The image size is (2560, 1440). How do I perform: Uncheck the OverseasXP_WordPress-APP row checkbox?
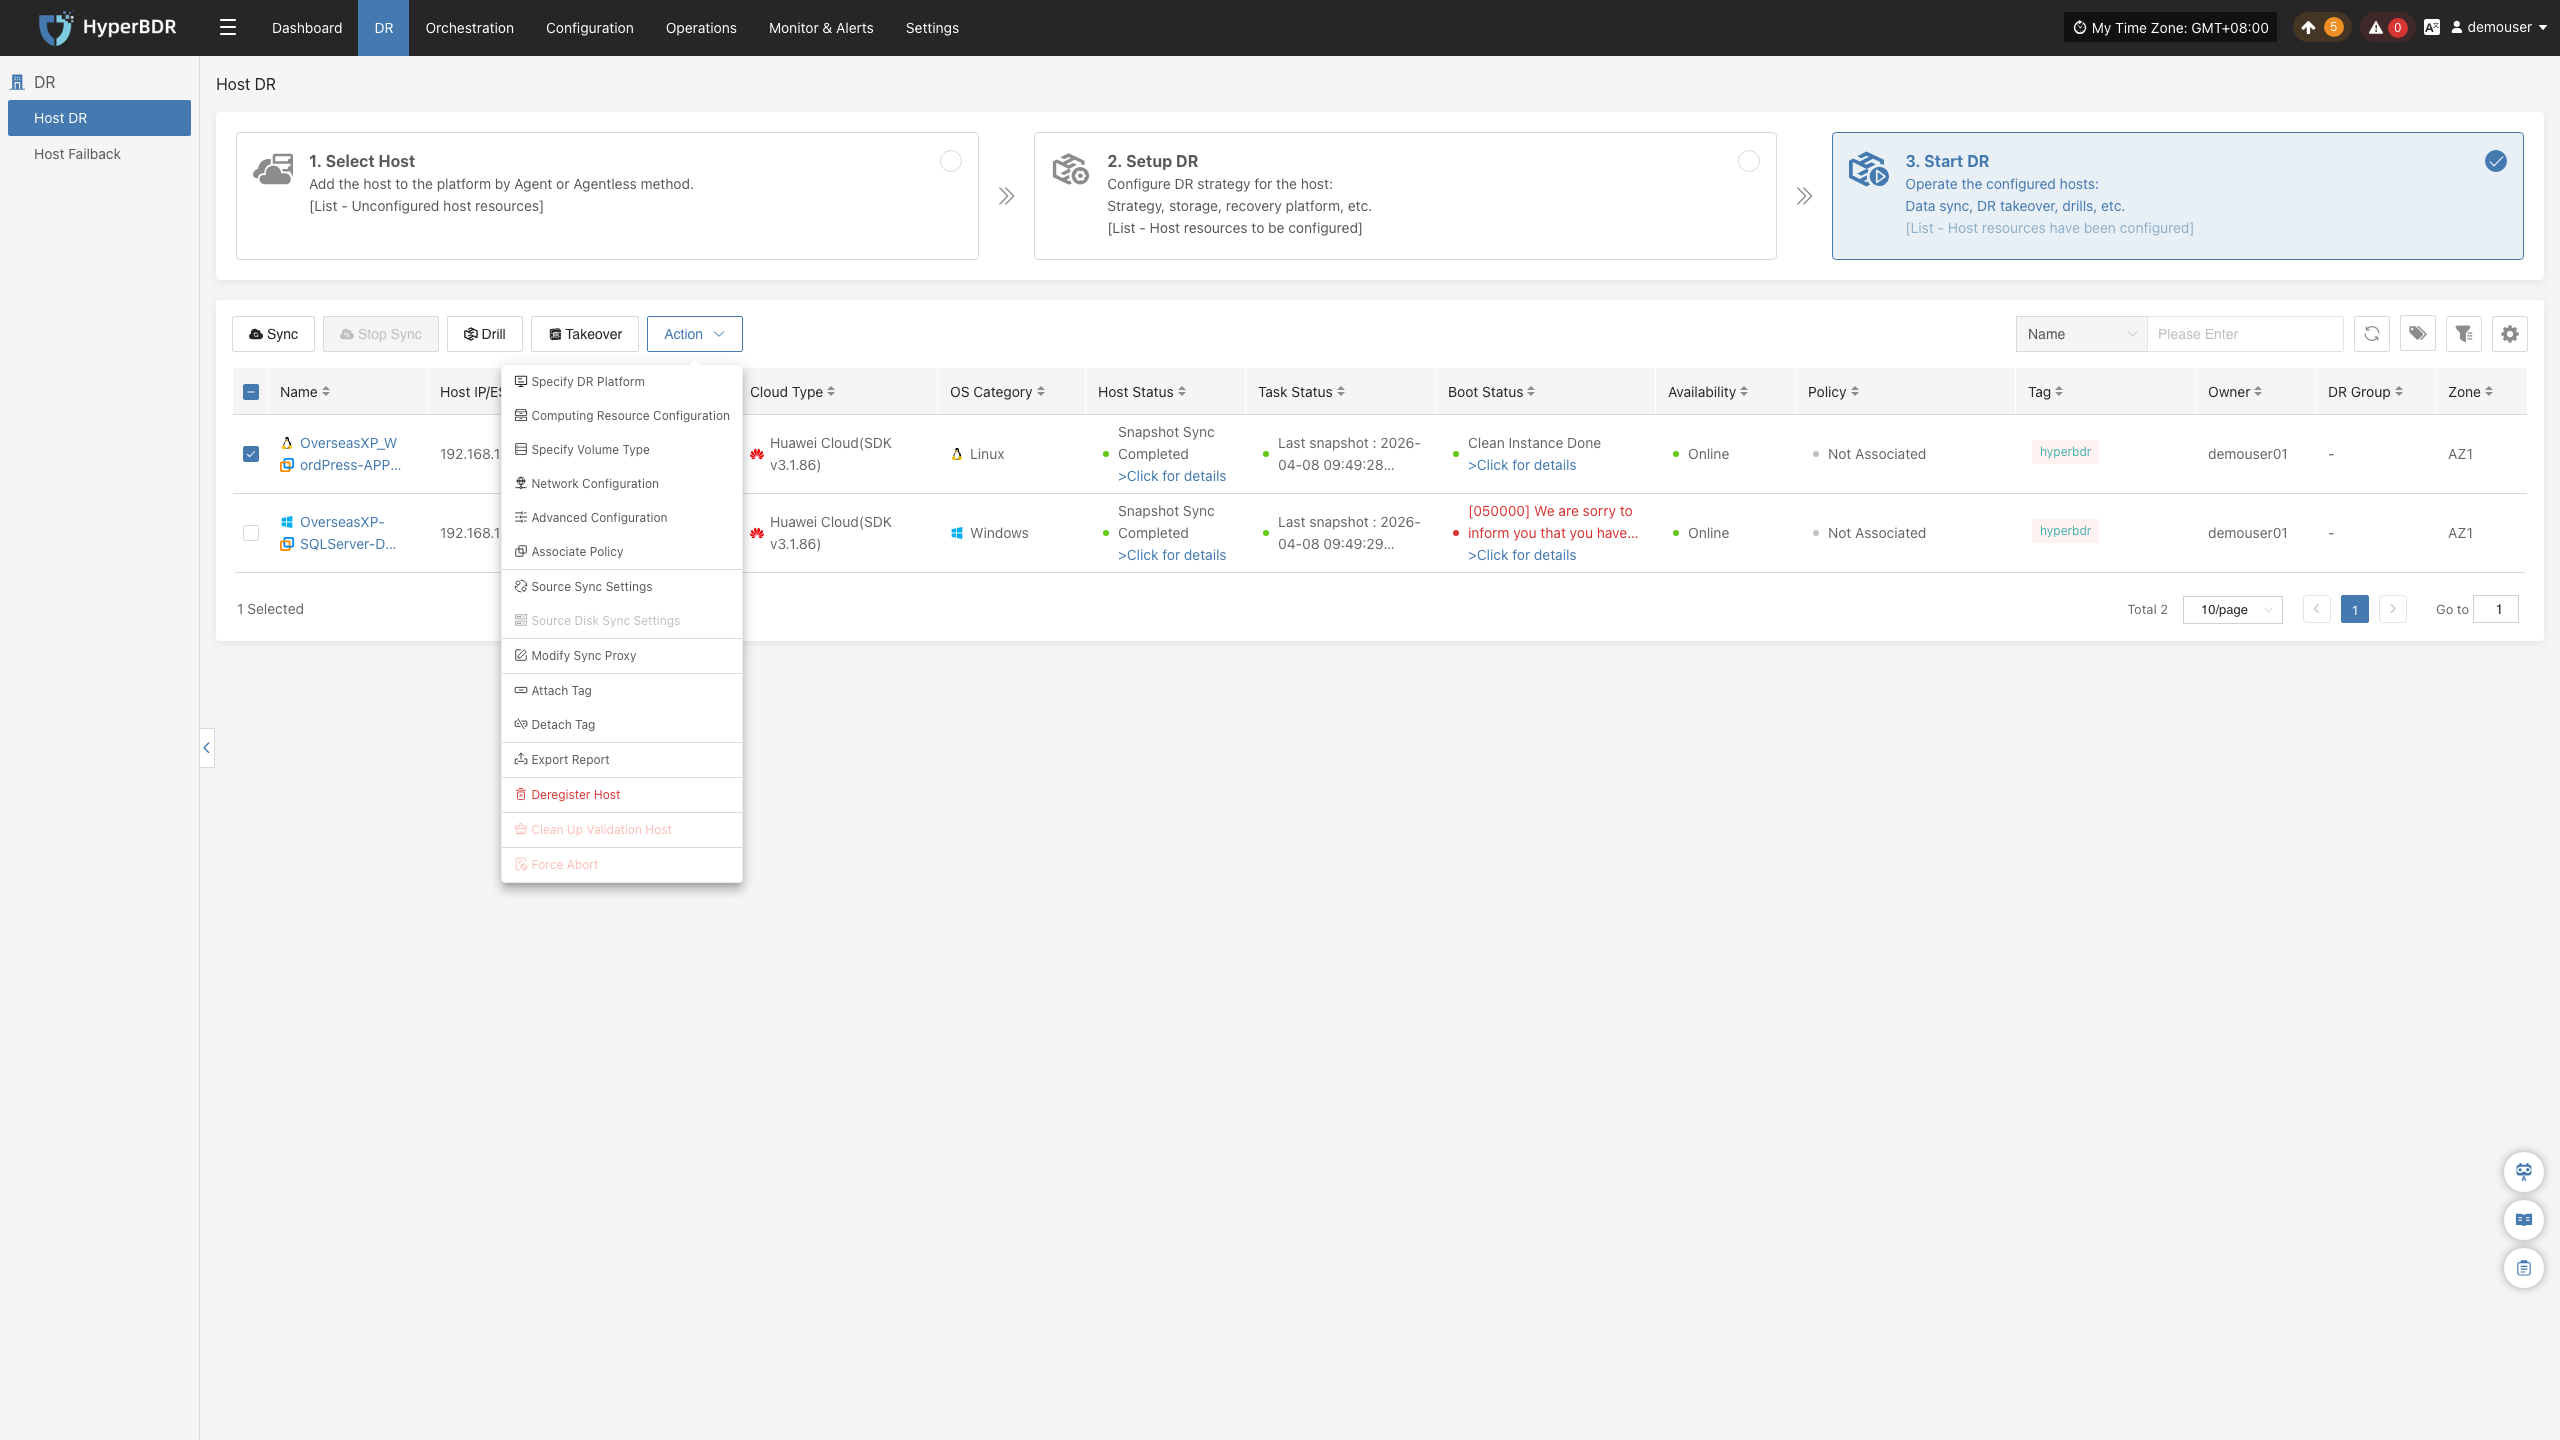pos(251,454)
